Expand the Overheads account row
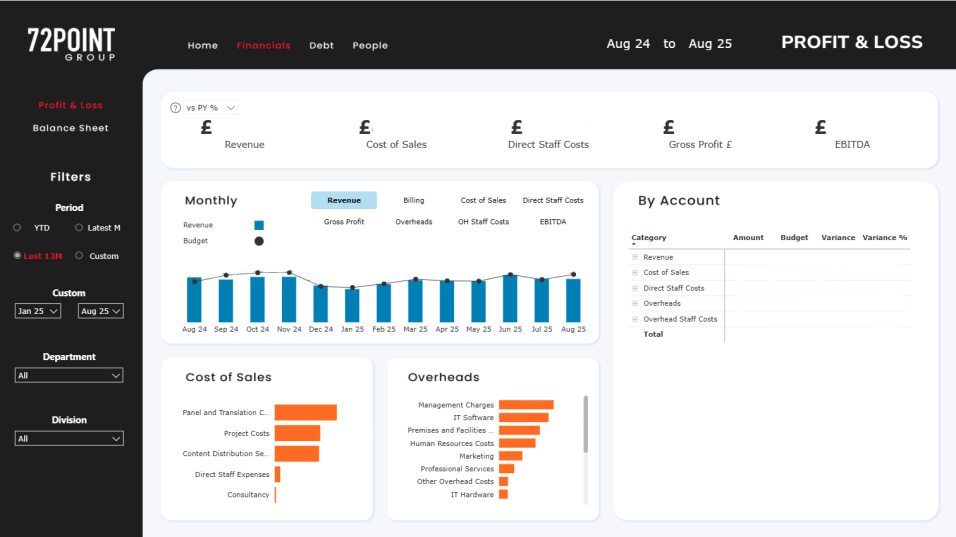This screenshot has height=537, width=956. click(635, 304)
